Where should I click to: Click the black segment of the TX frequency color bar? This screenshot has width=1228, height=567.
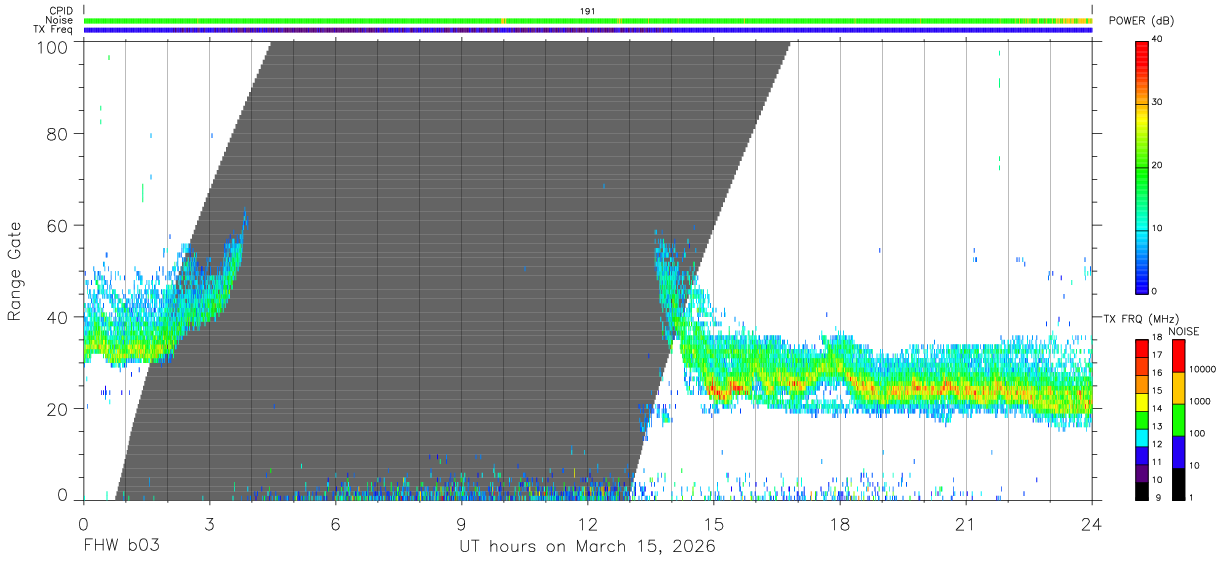(1142, 490)
